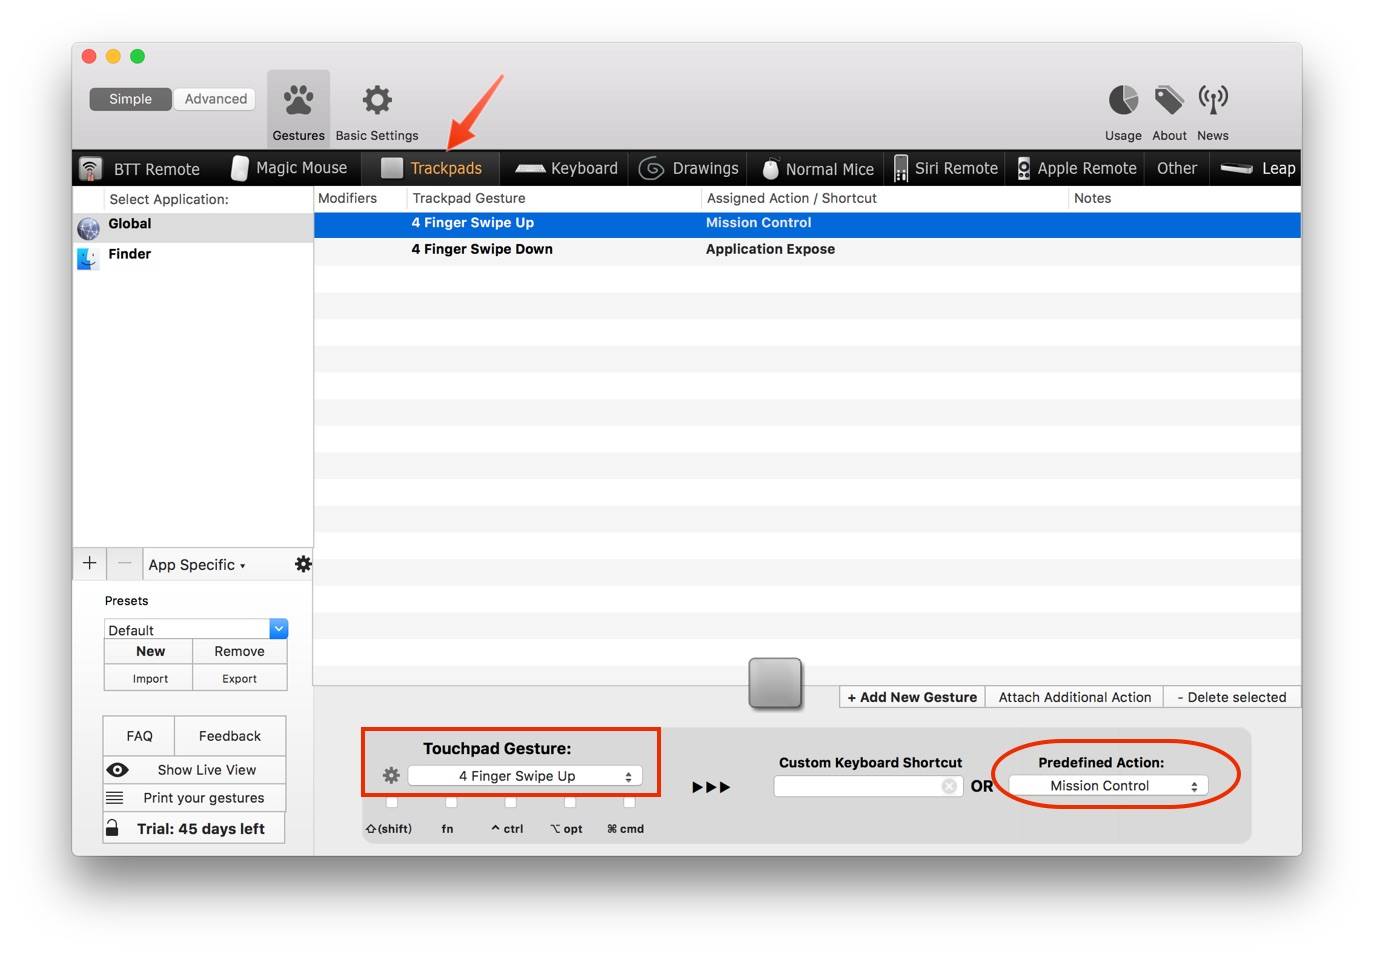The image size is (1374, 958).
Task: Click the list icon beside Print your gestures
Action: (x=115, y=798)
